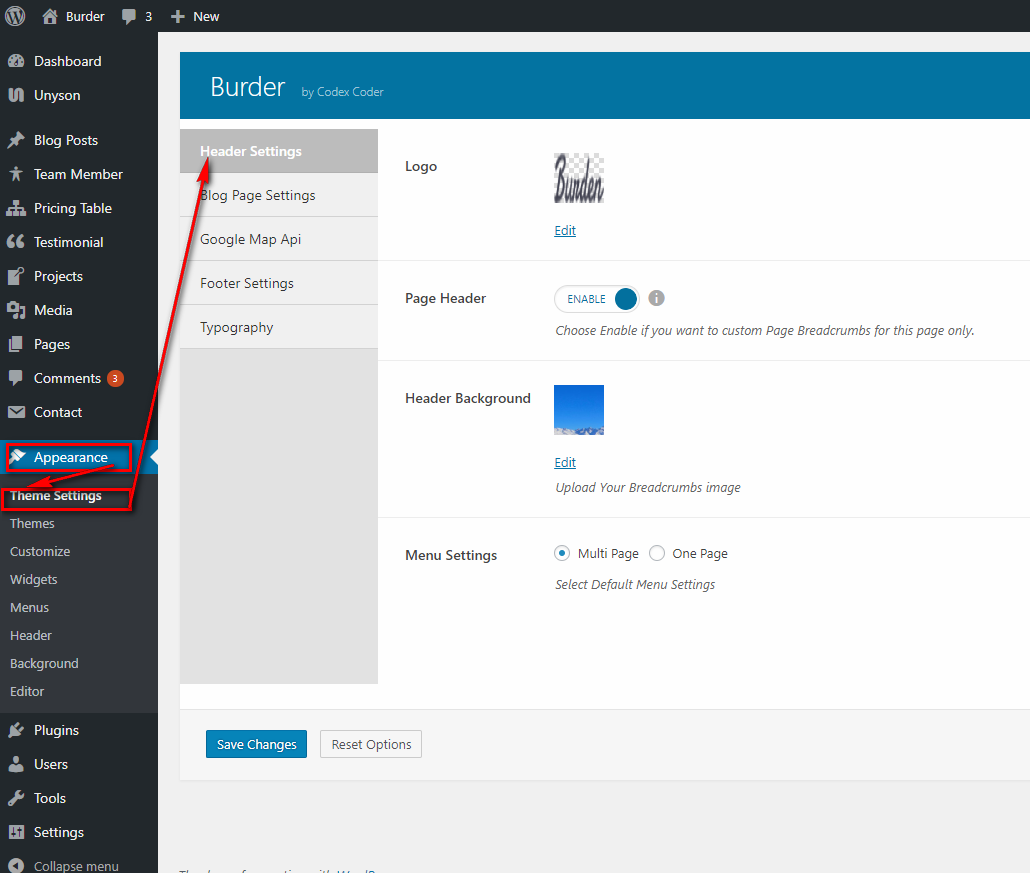
Task: Click the Reset Options button
Action: click(x=371, y=744)
